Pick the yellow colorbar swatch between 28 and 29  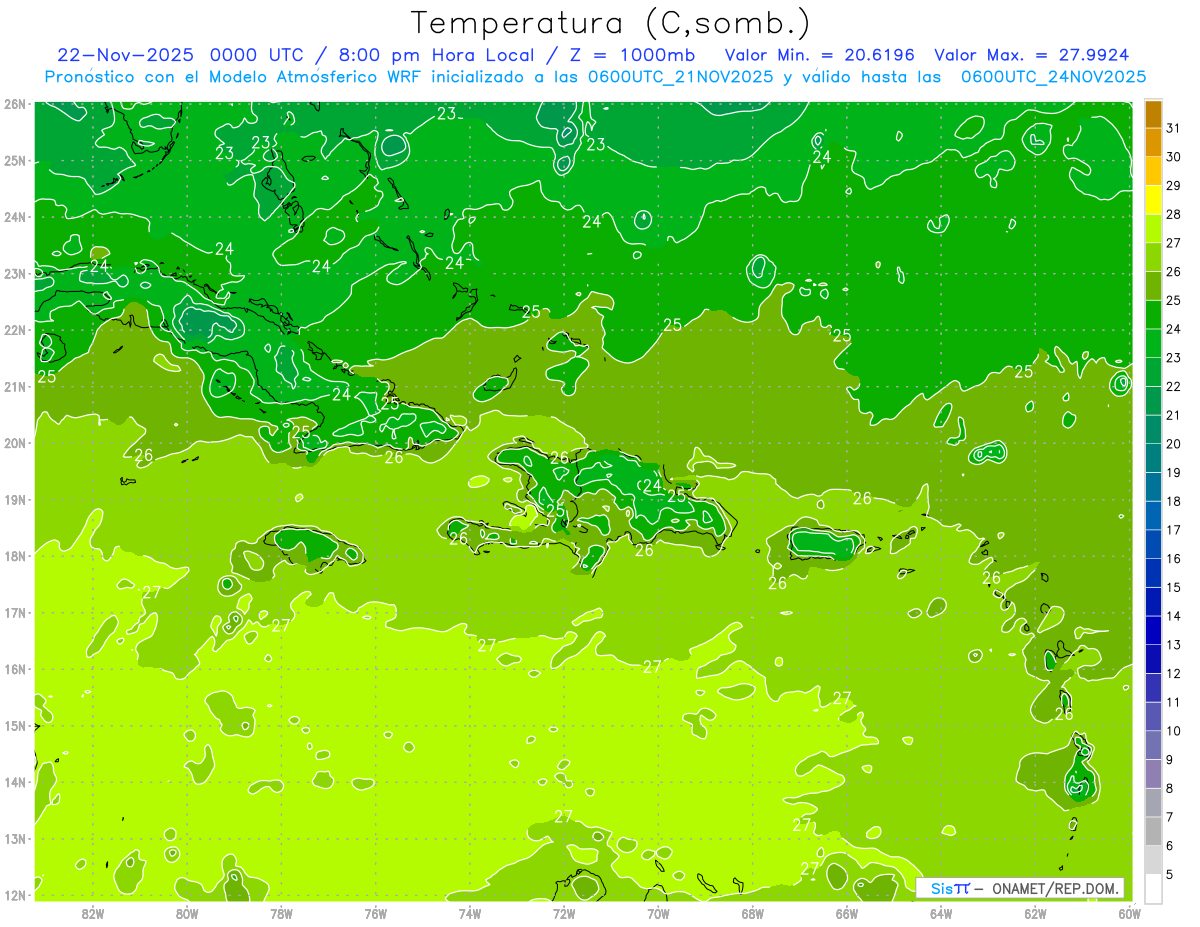[x=1153, y=200]
